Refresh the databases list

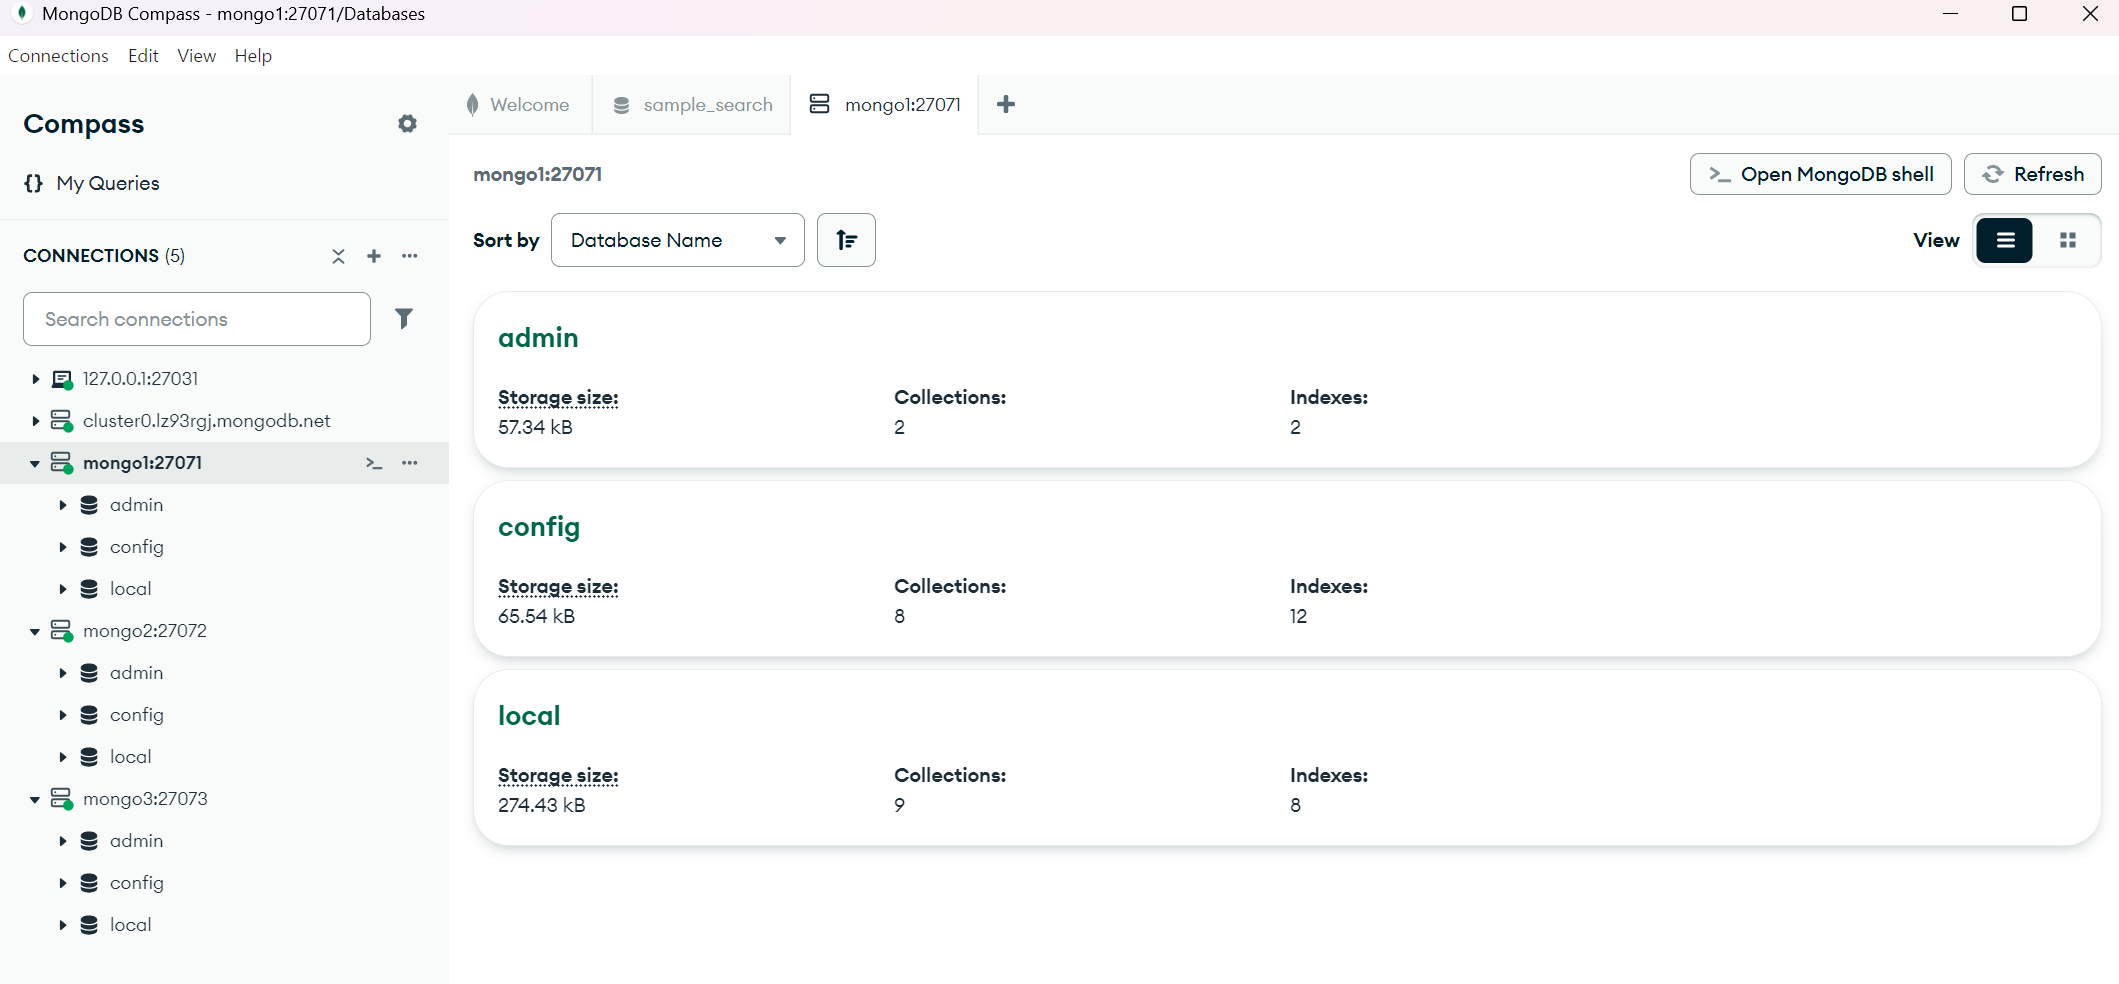pos(2033,174)
